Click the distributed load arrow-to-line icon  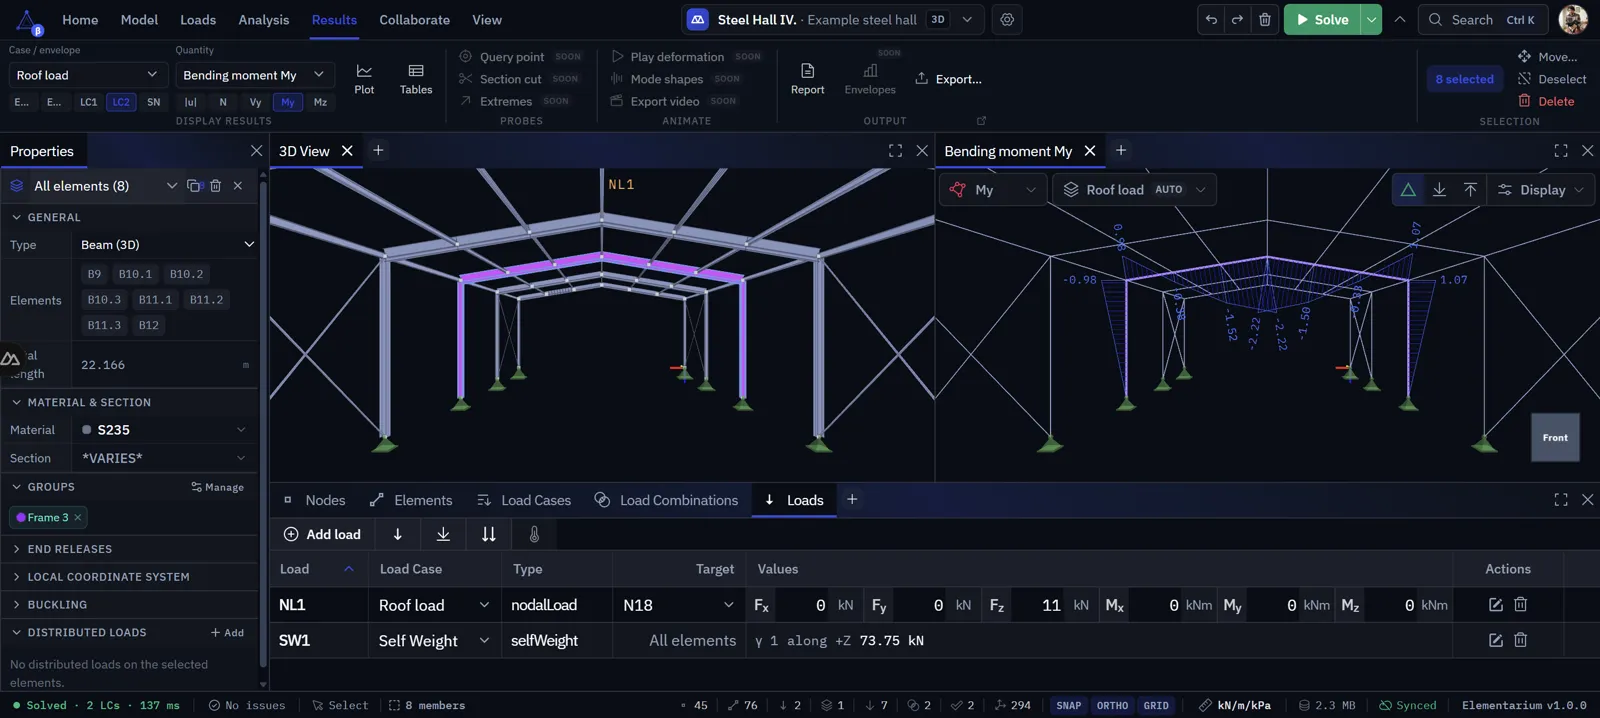tap(443, 534)
